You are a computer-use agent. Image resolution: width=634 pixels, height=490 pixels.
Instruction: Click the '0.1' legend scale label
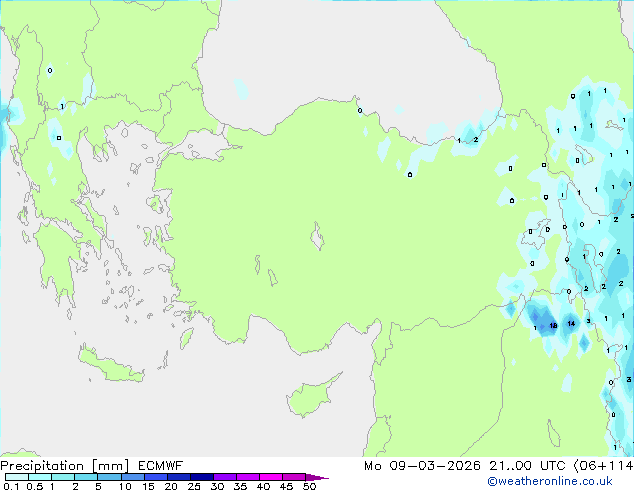click(11, 486)
